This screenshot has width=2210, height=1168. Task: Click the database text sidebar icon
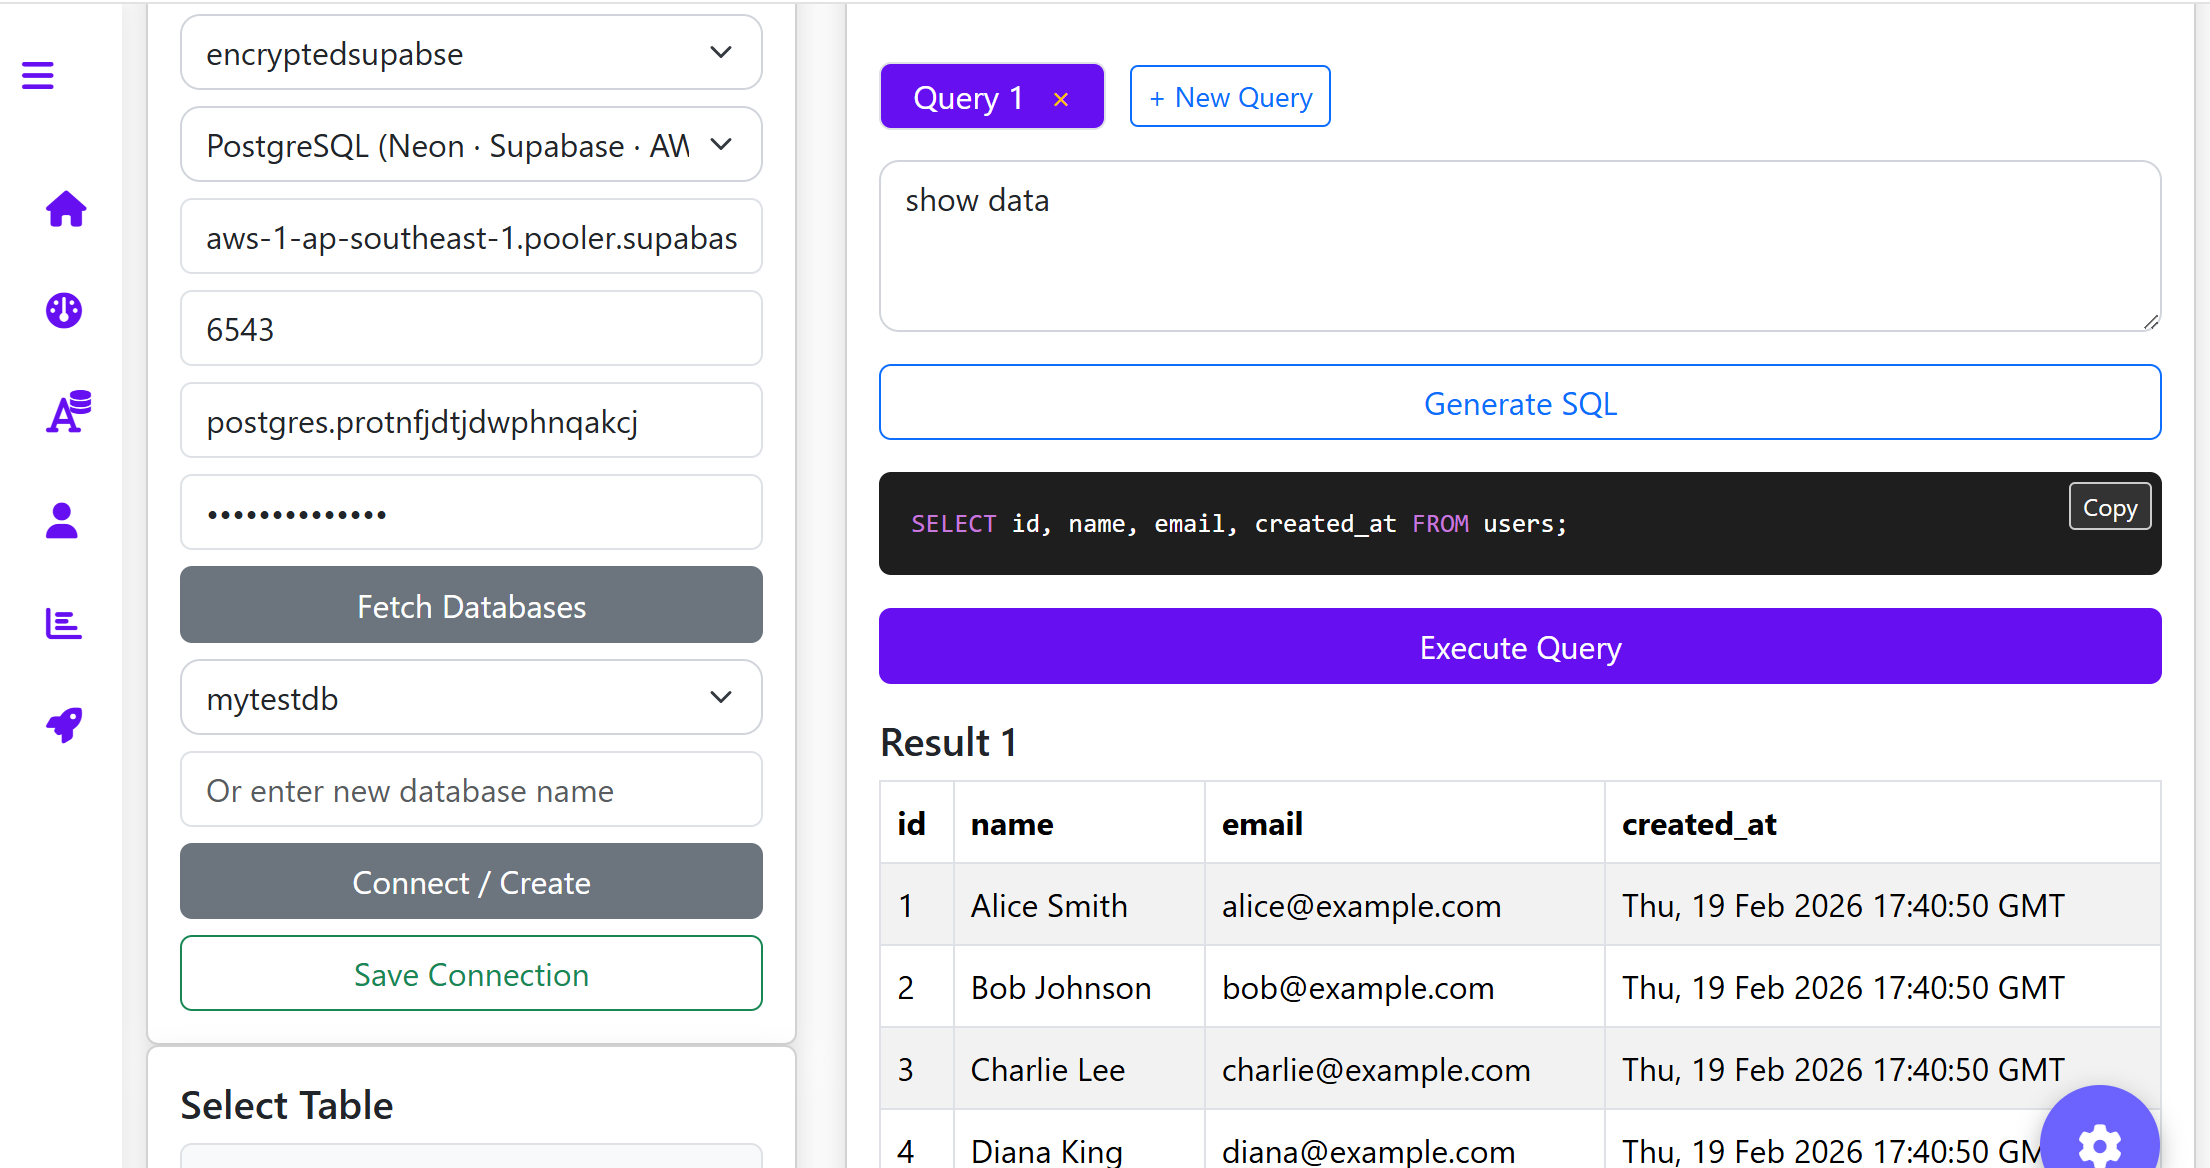tap(67, 412)
